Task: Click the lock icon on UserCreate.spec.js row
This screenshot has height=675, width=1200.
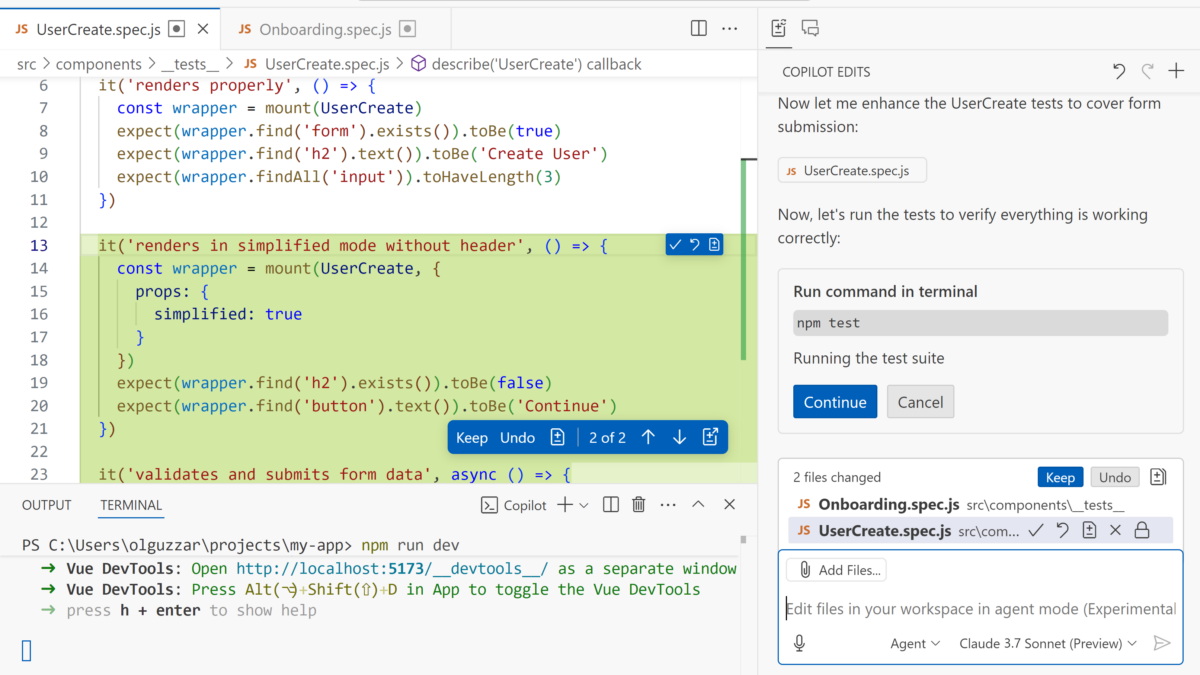Action: point(1142,530)
